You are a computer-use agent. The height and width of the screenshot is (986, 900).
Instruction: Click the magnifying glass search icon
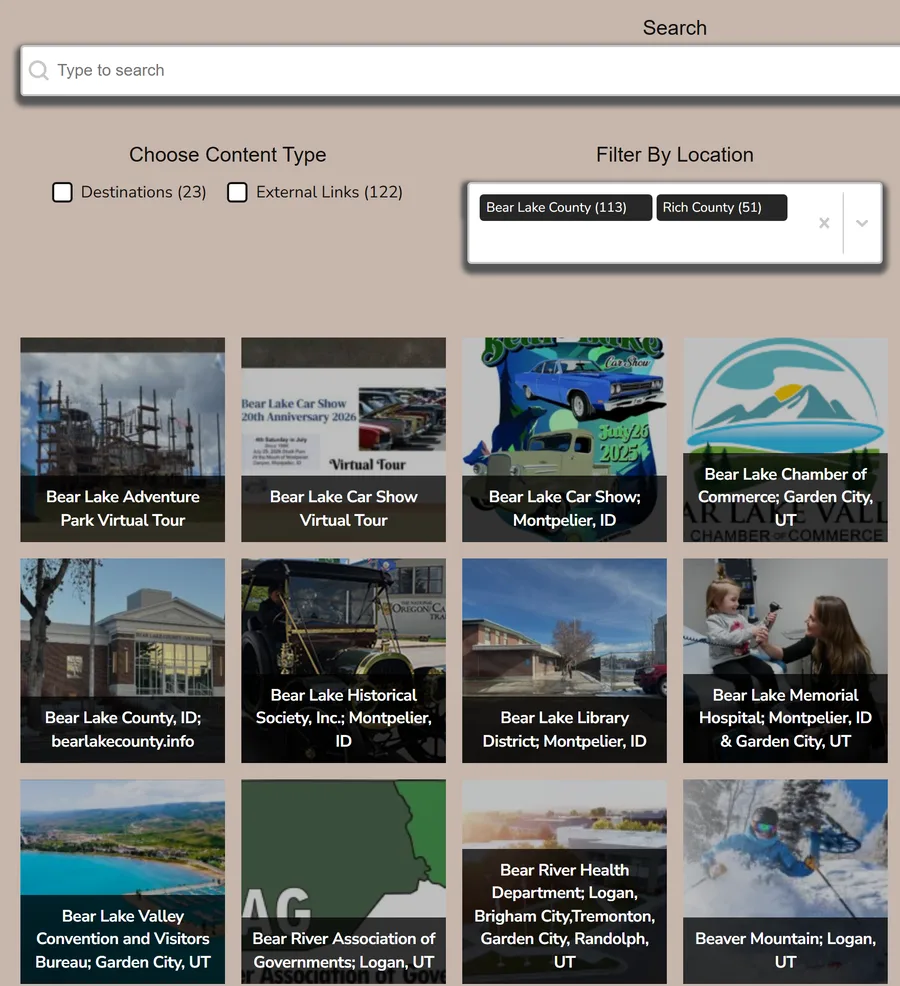[x=38, y=70]
